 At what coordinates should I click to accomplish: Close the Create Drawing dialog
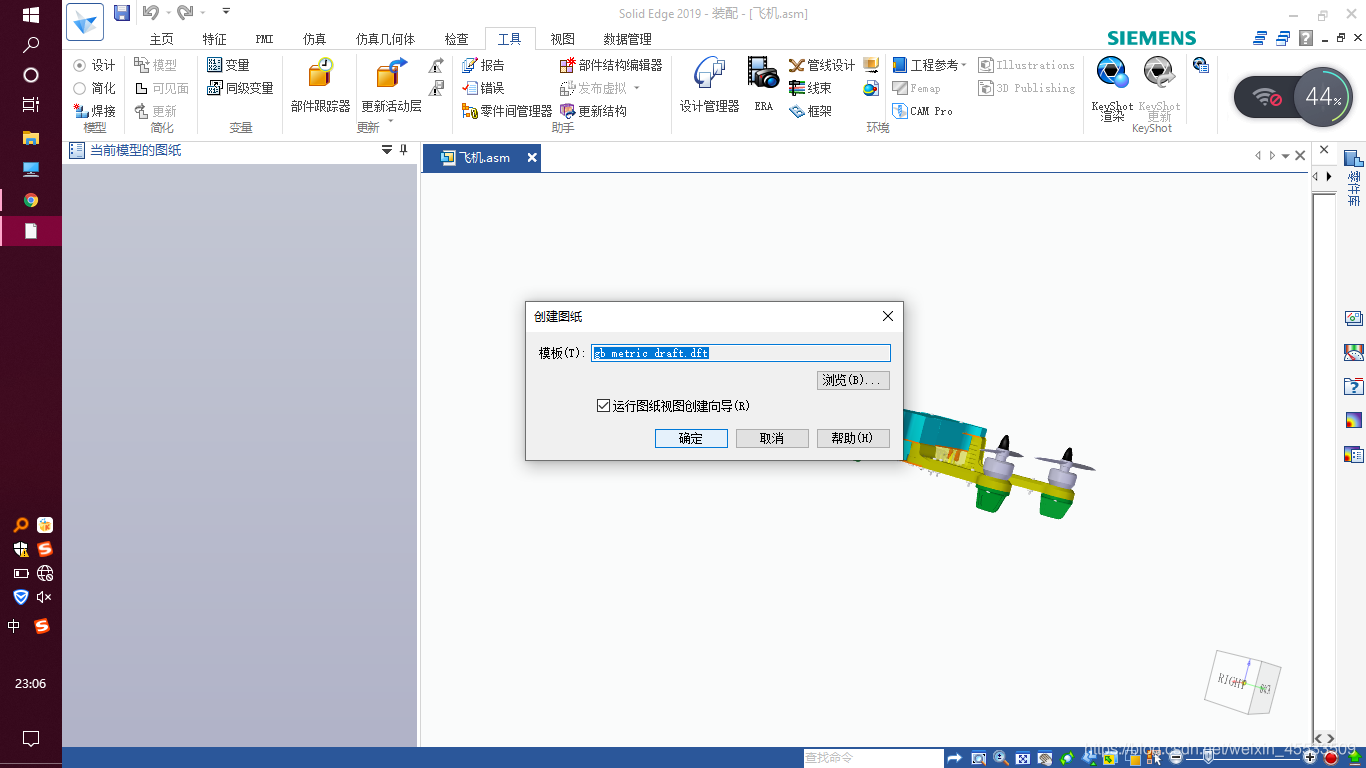coord(887,316)
